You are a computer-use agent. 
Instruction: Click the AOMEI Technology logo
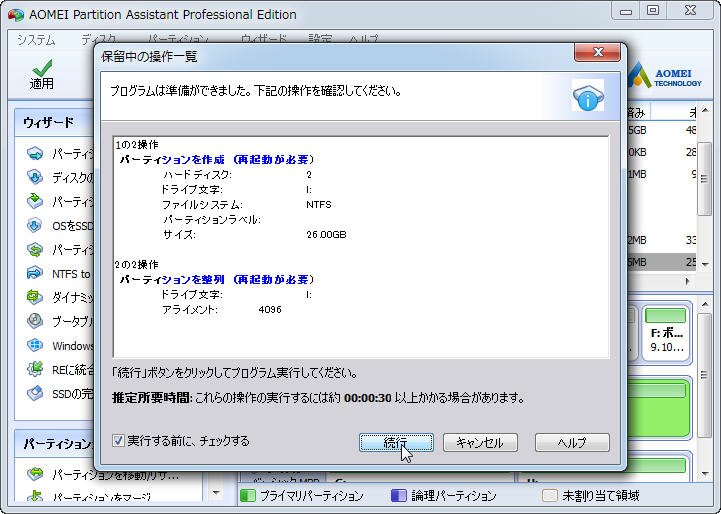pyautogui.click(x=664, y=76)
